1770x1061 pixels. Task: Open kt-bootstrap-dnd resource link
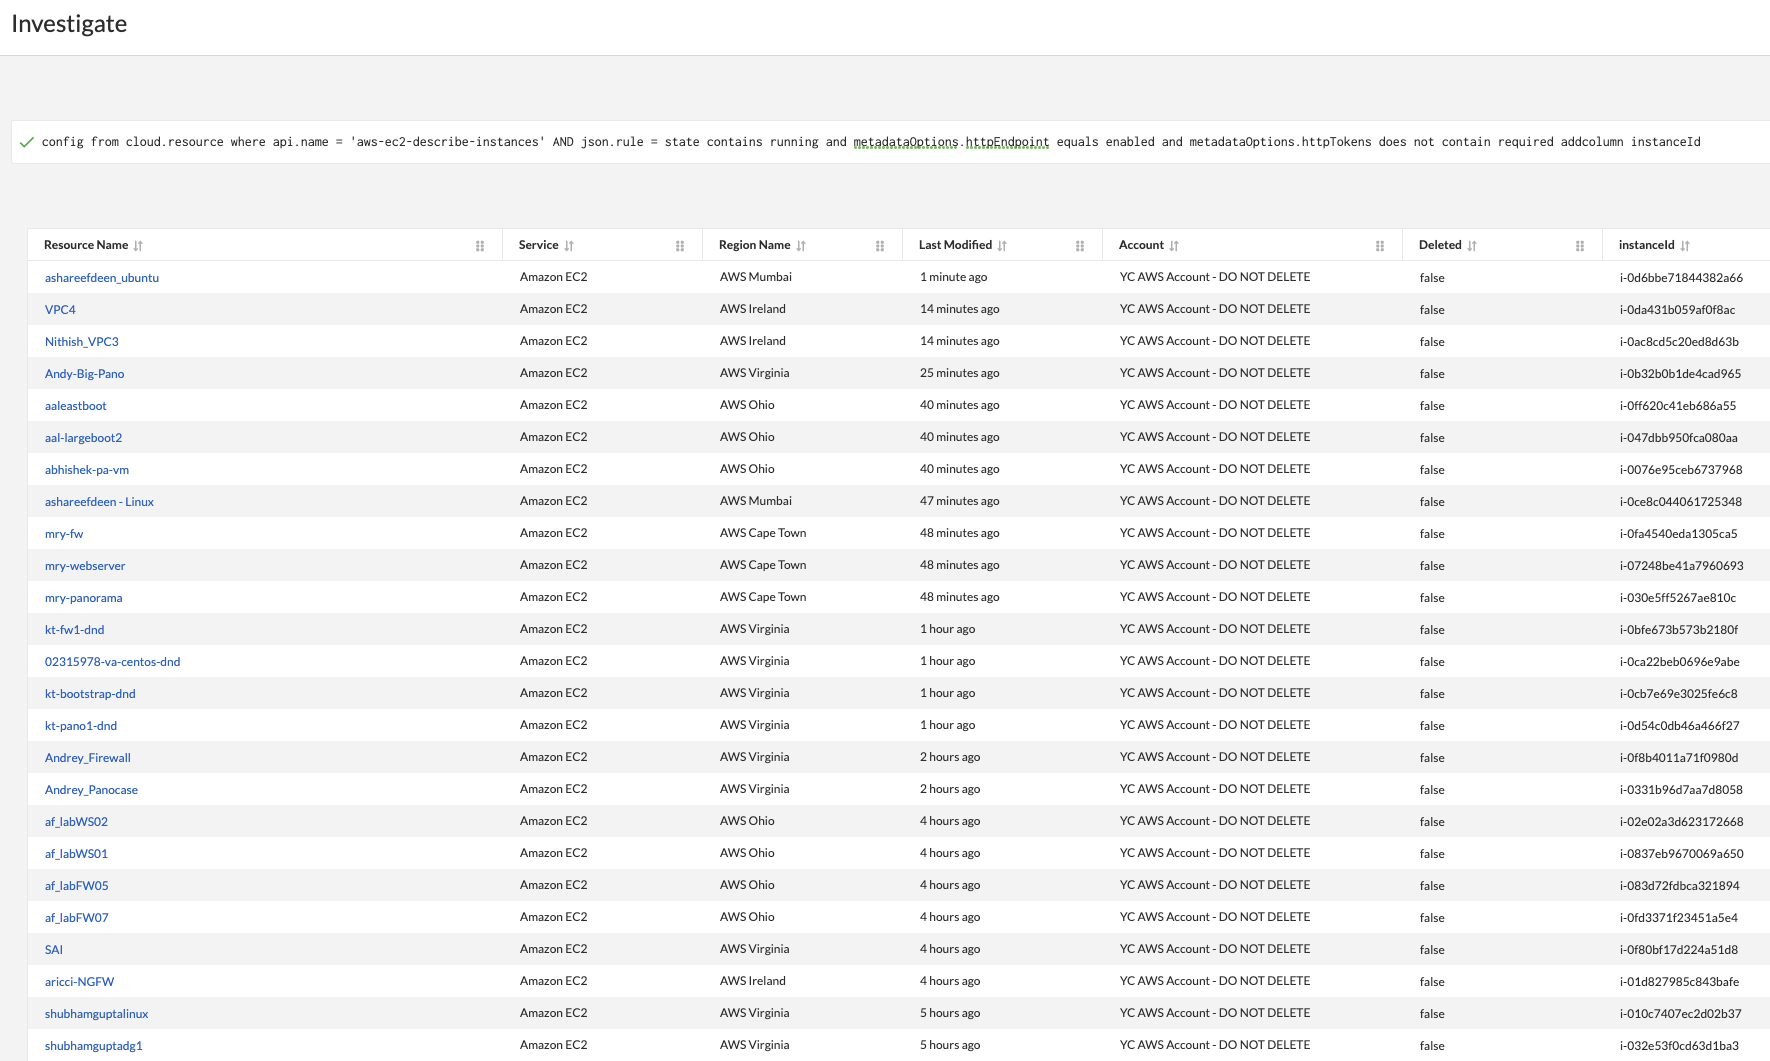[90, 694]
